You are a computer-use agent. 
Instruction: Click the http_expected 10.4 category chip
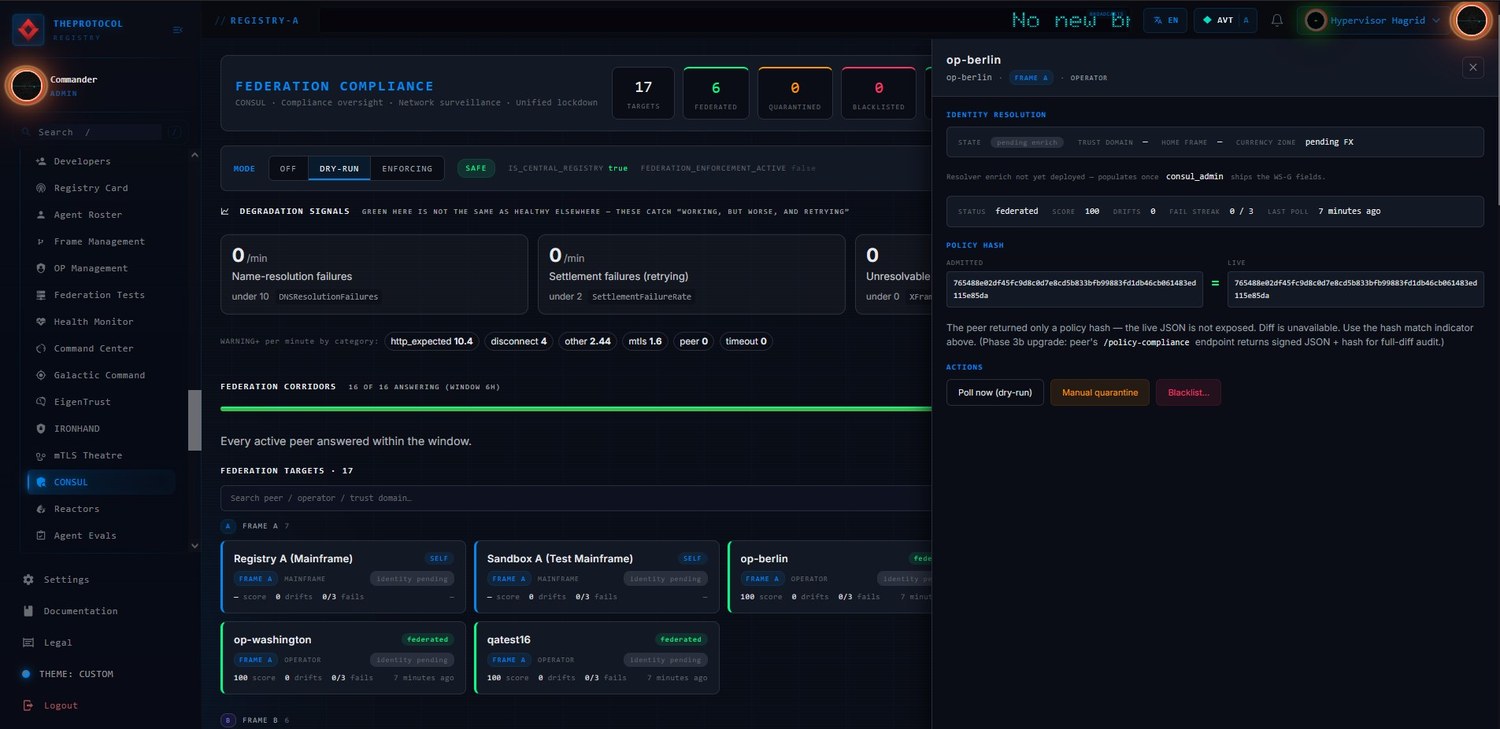[432, 341]
